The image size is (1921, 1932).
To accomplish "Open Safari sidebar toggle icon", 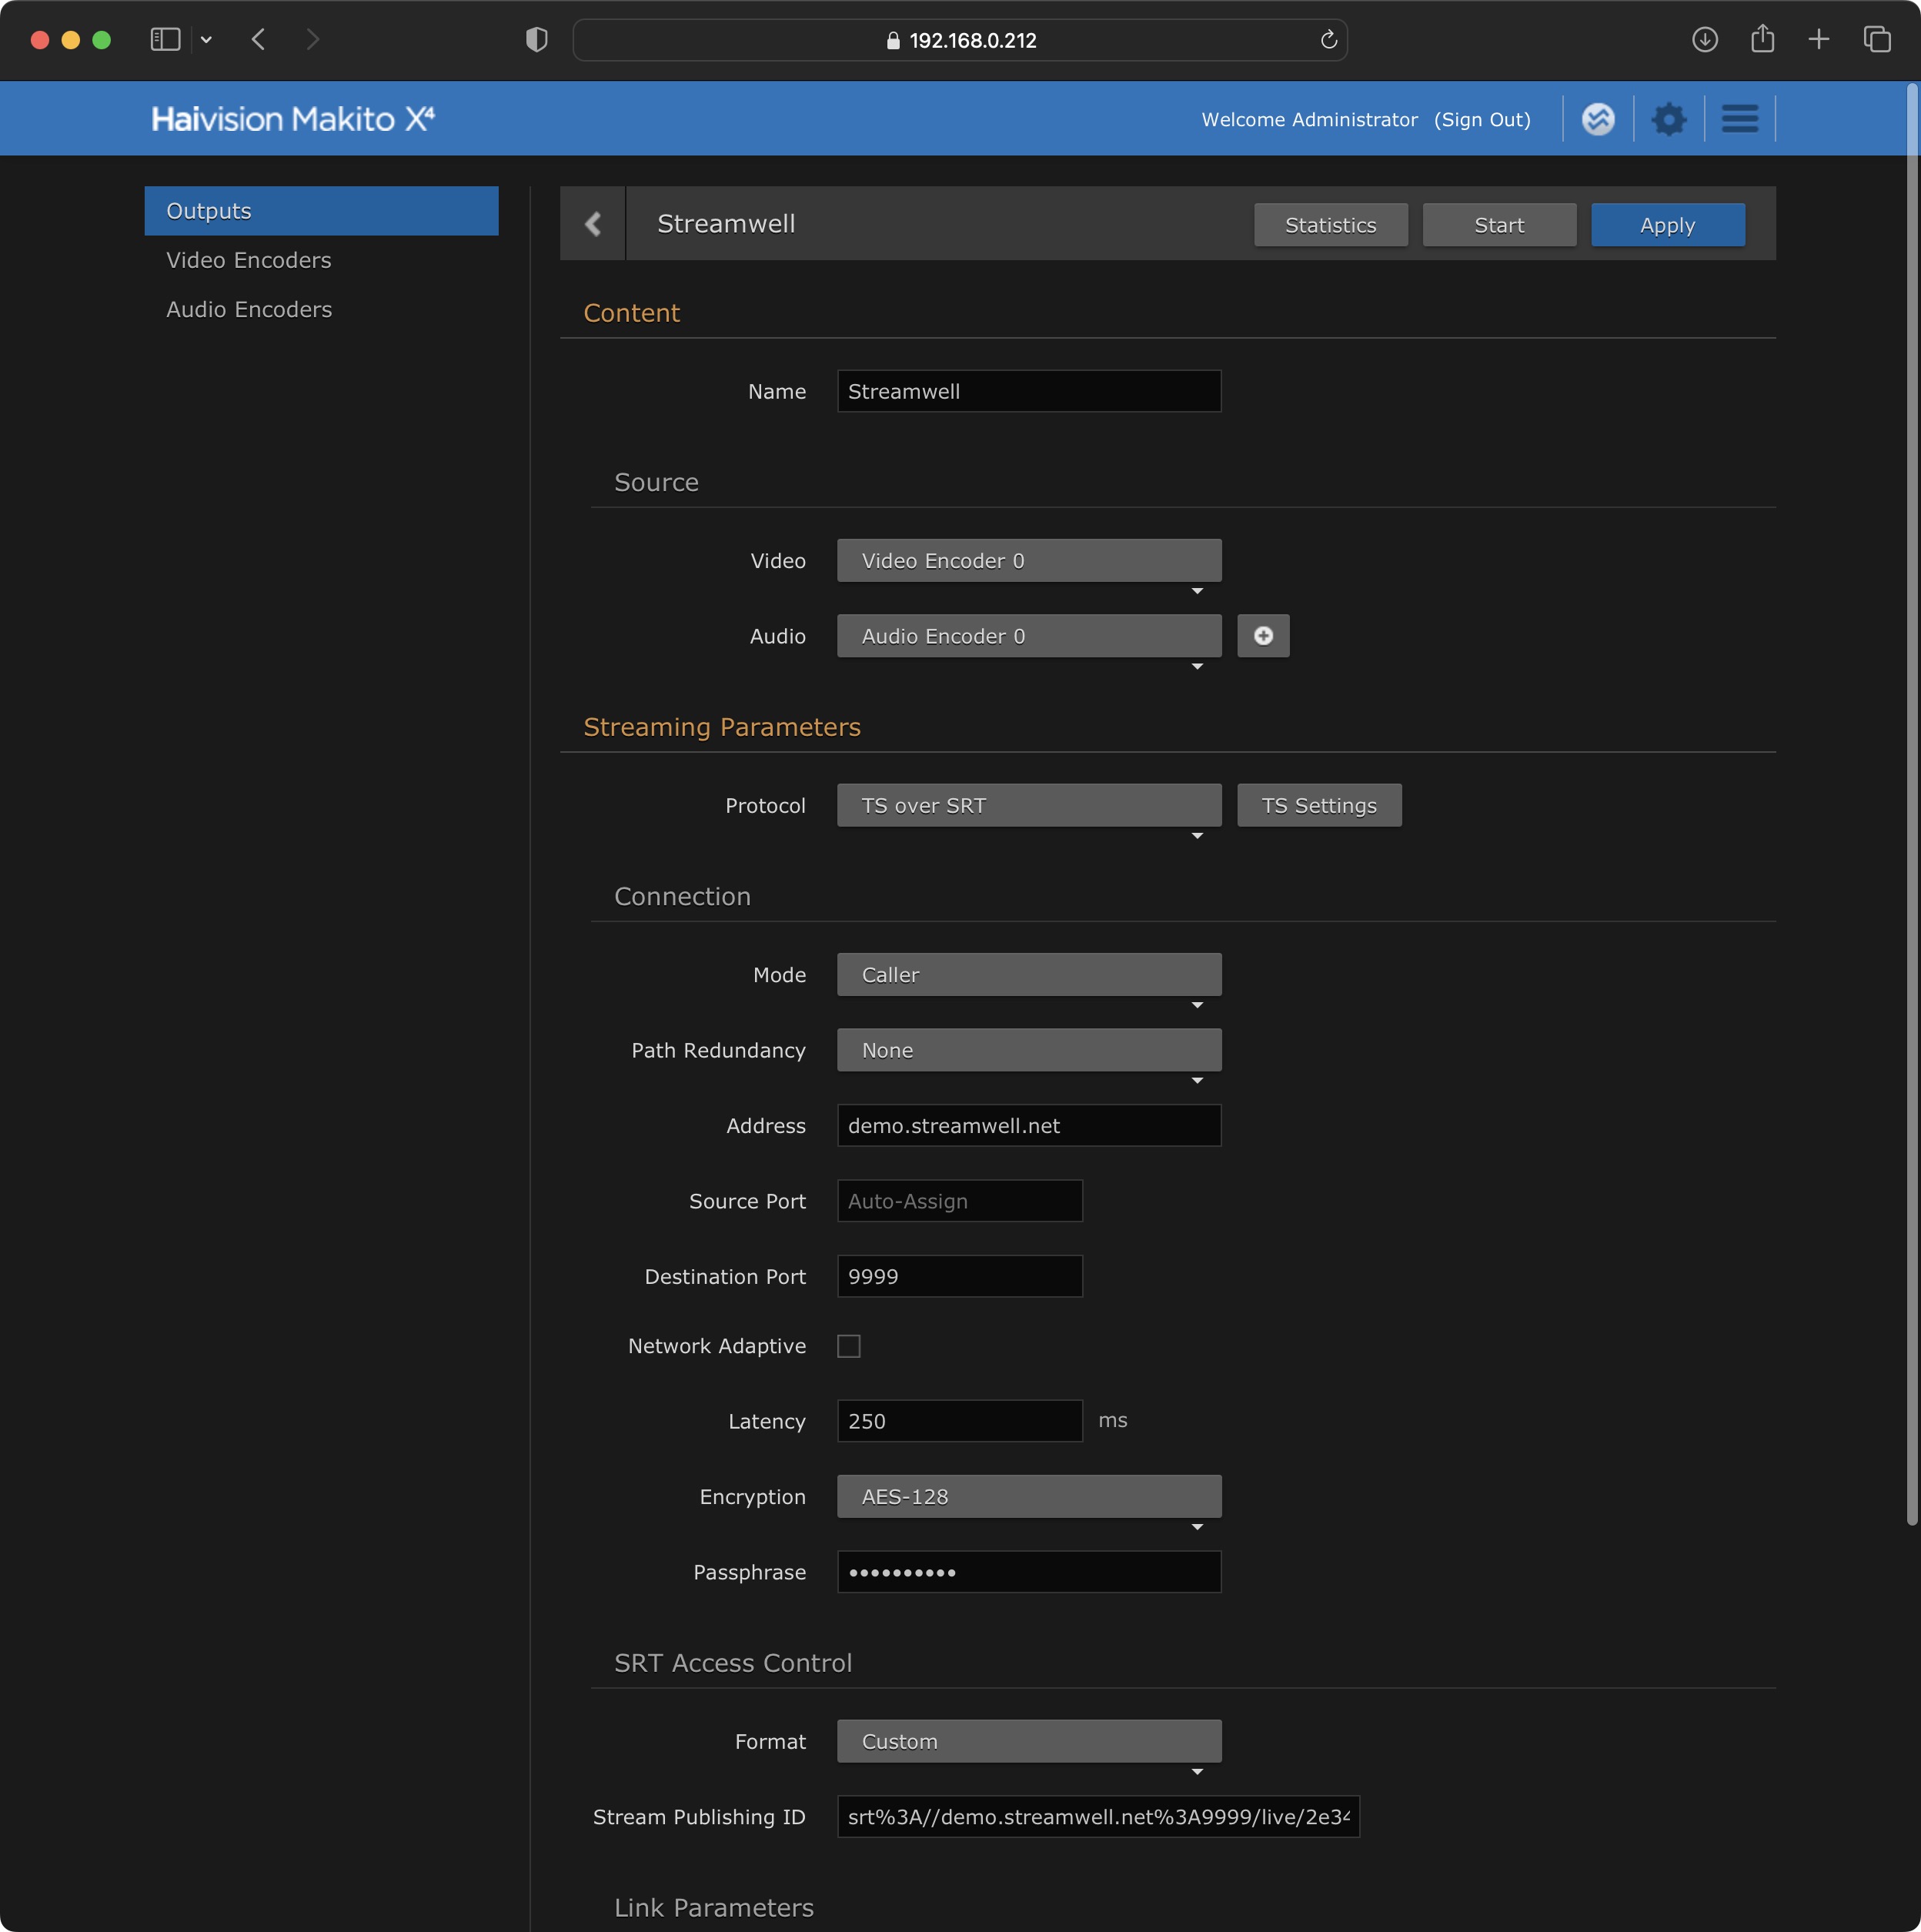I will coord(165,40).
